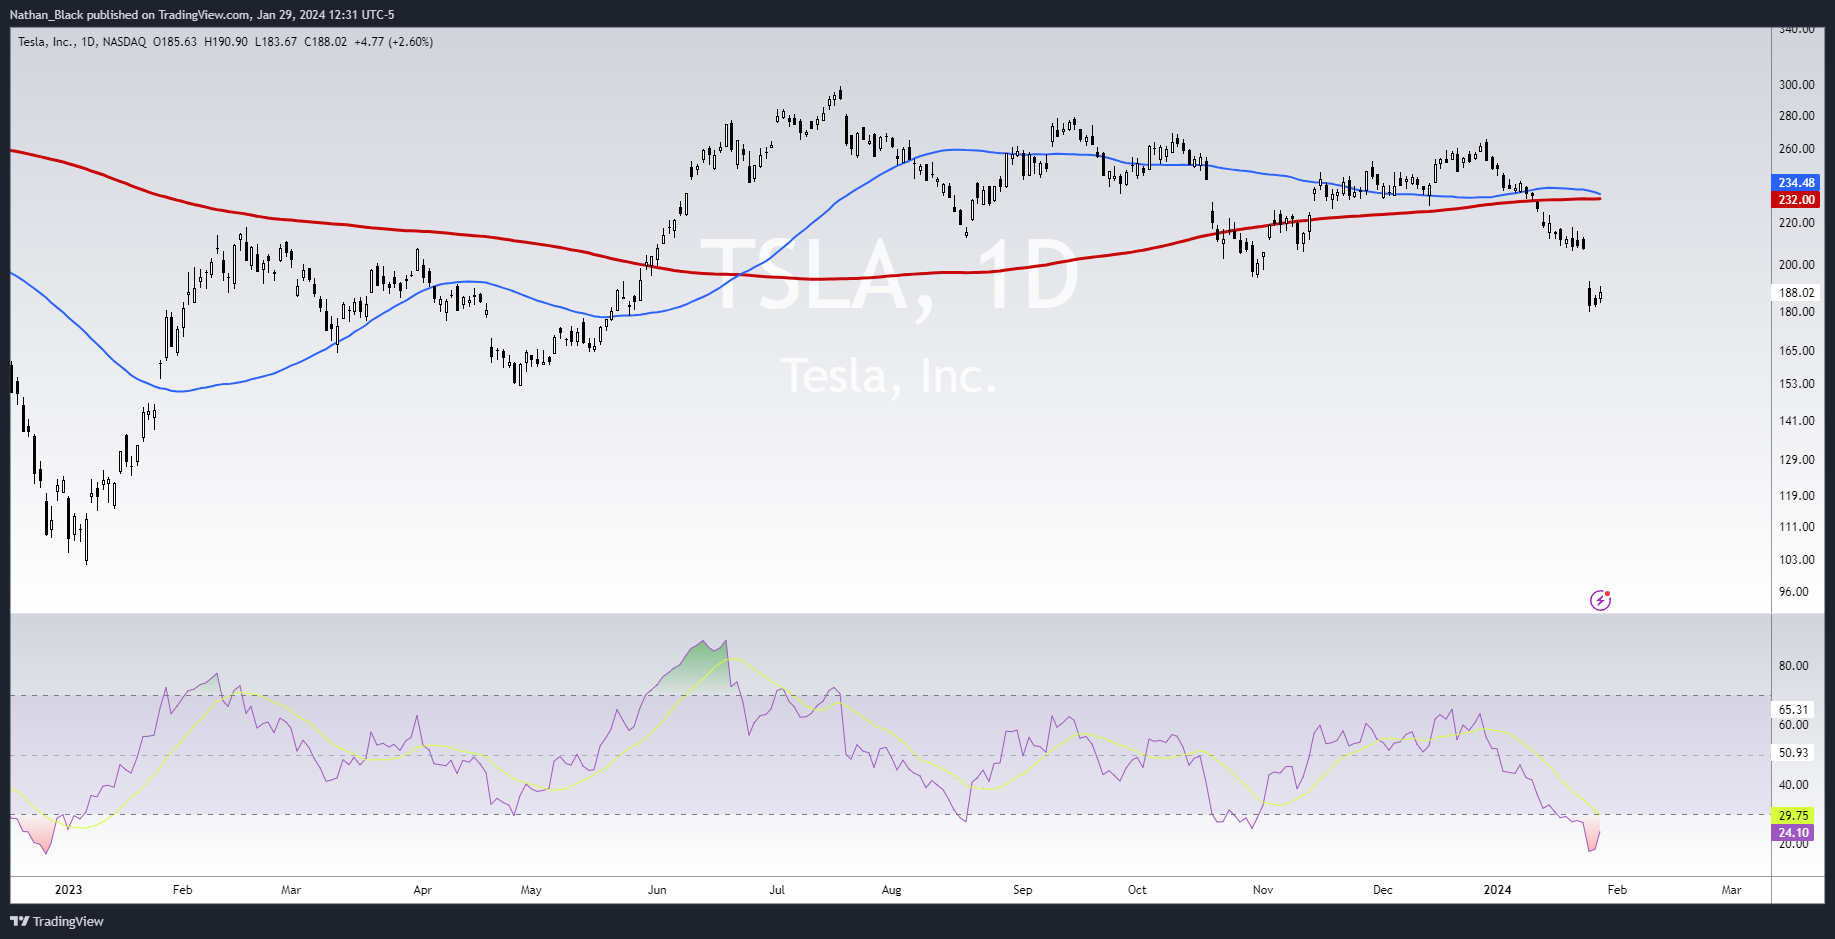The image size is (1835, 939).
Task: Click the RSI 60.00 axis label
Action: pyautogui.click(x=1793, y=725)
